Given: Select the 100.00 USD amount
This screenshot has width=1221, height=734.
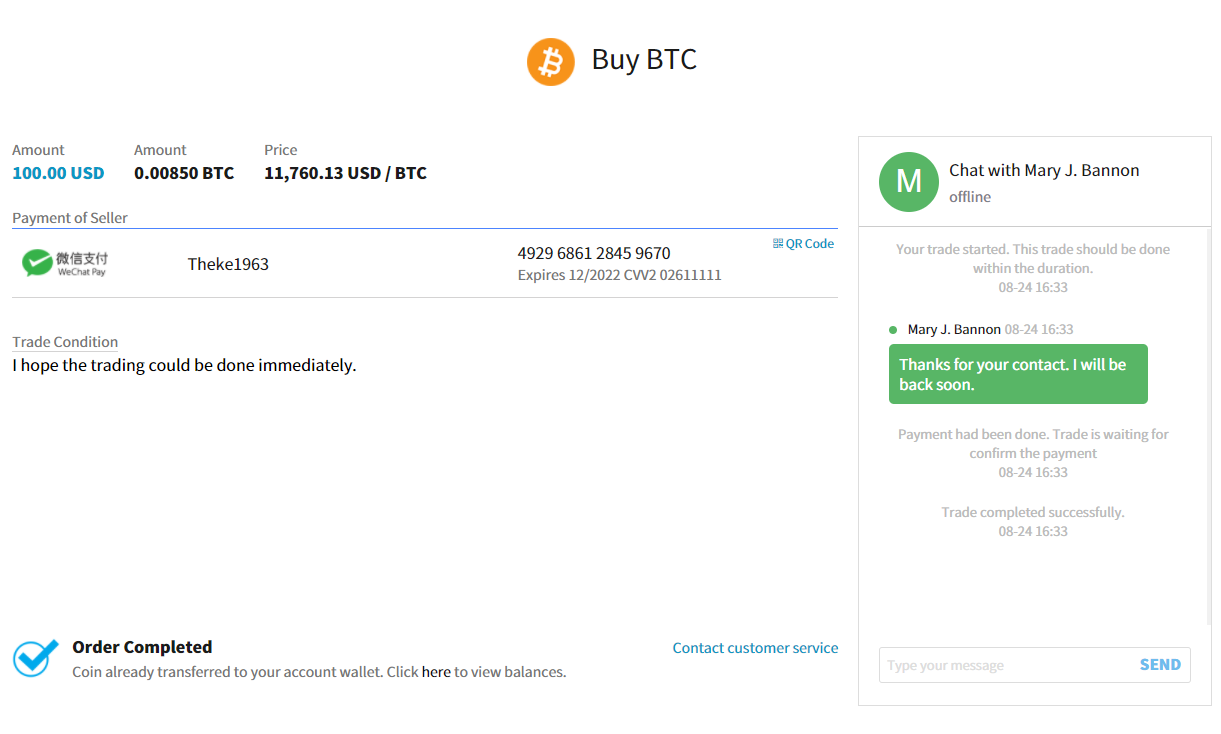Looking at the screenshot, I should pos(57,172).
